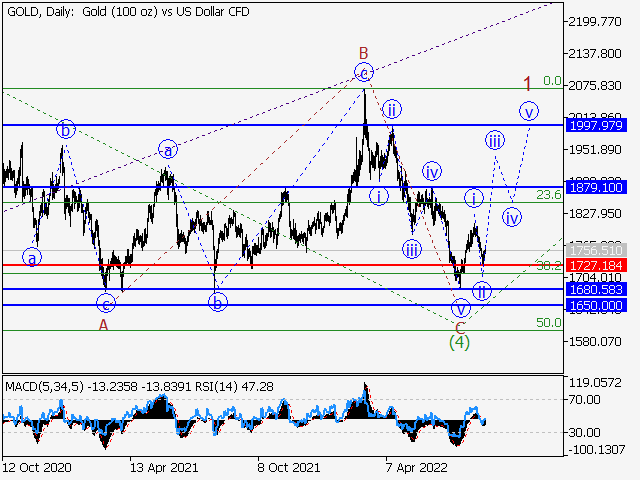
Task: Click the 1580.070 price axis label
Action: (x=595, y=341)
